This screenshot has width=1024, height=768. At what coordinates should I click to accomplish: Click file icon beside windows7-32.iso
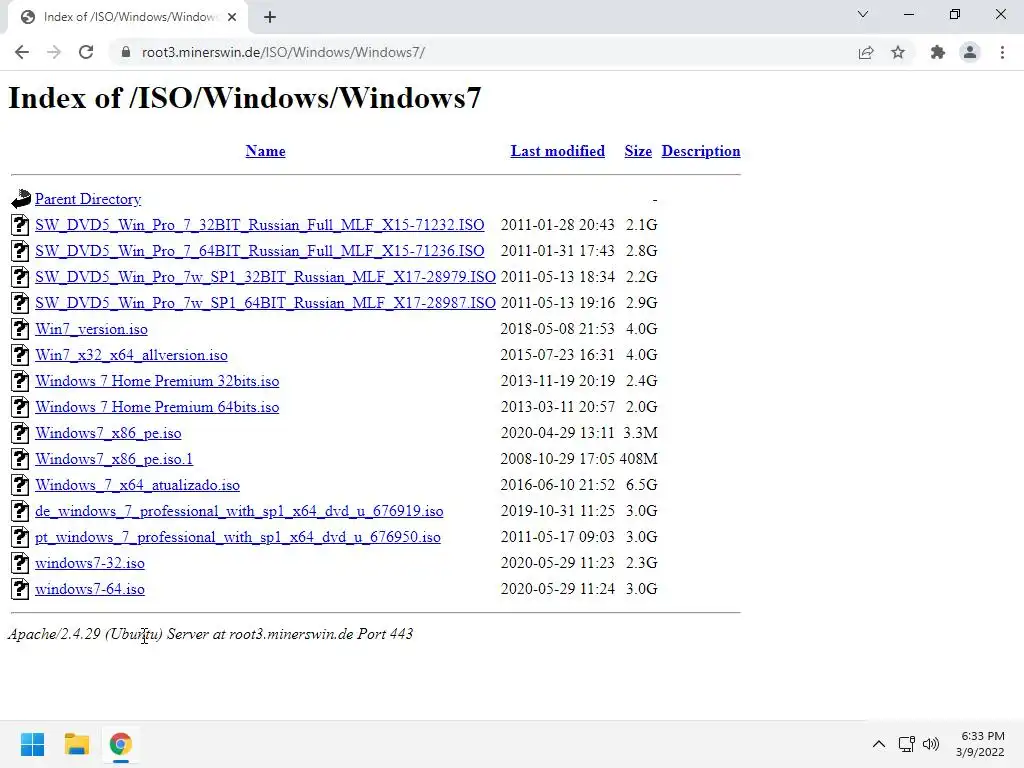coord(20,562)
